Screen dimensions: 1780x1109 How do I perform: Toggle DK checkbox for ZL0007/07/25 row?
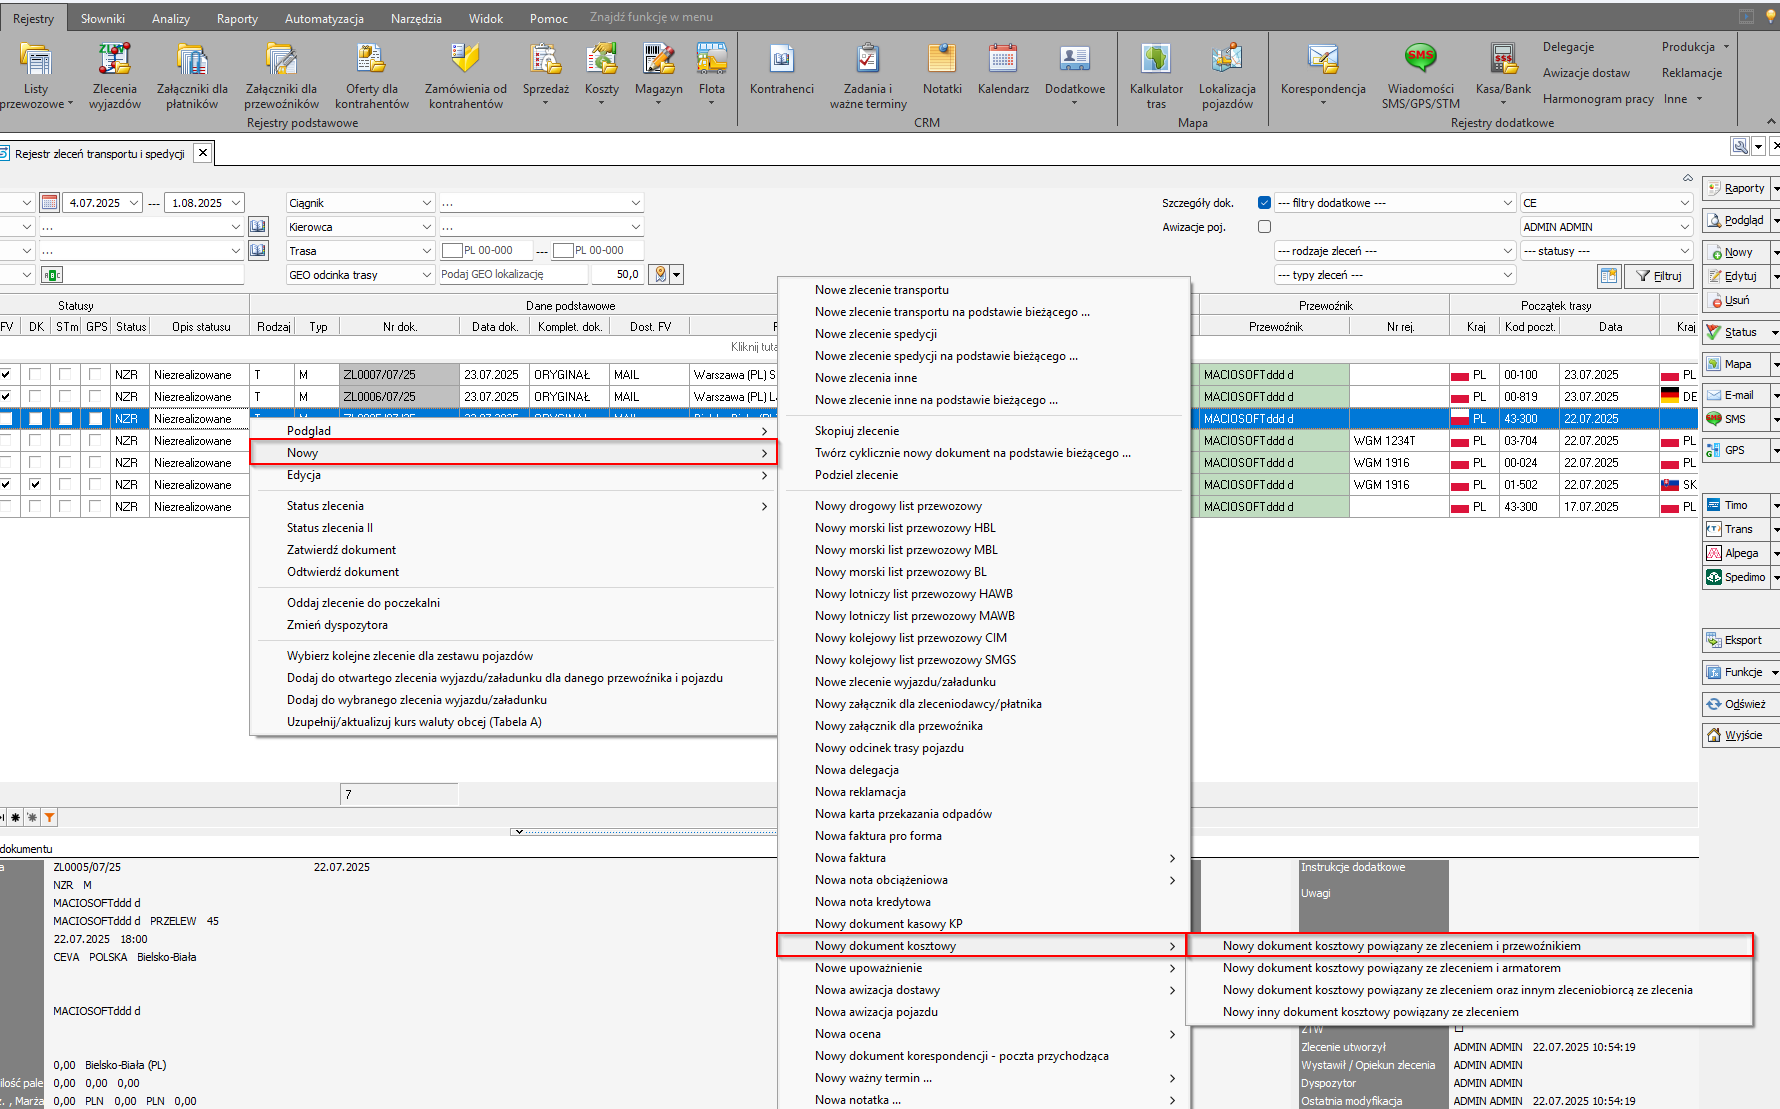click(x=36, y=375)
